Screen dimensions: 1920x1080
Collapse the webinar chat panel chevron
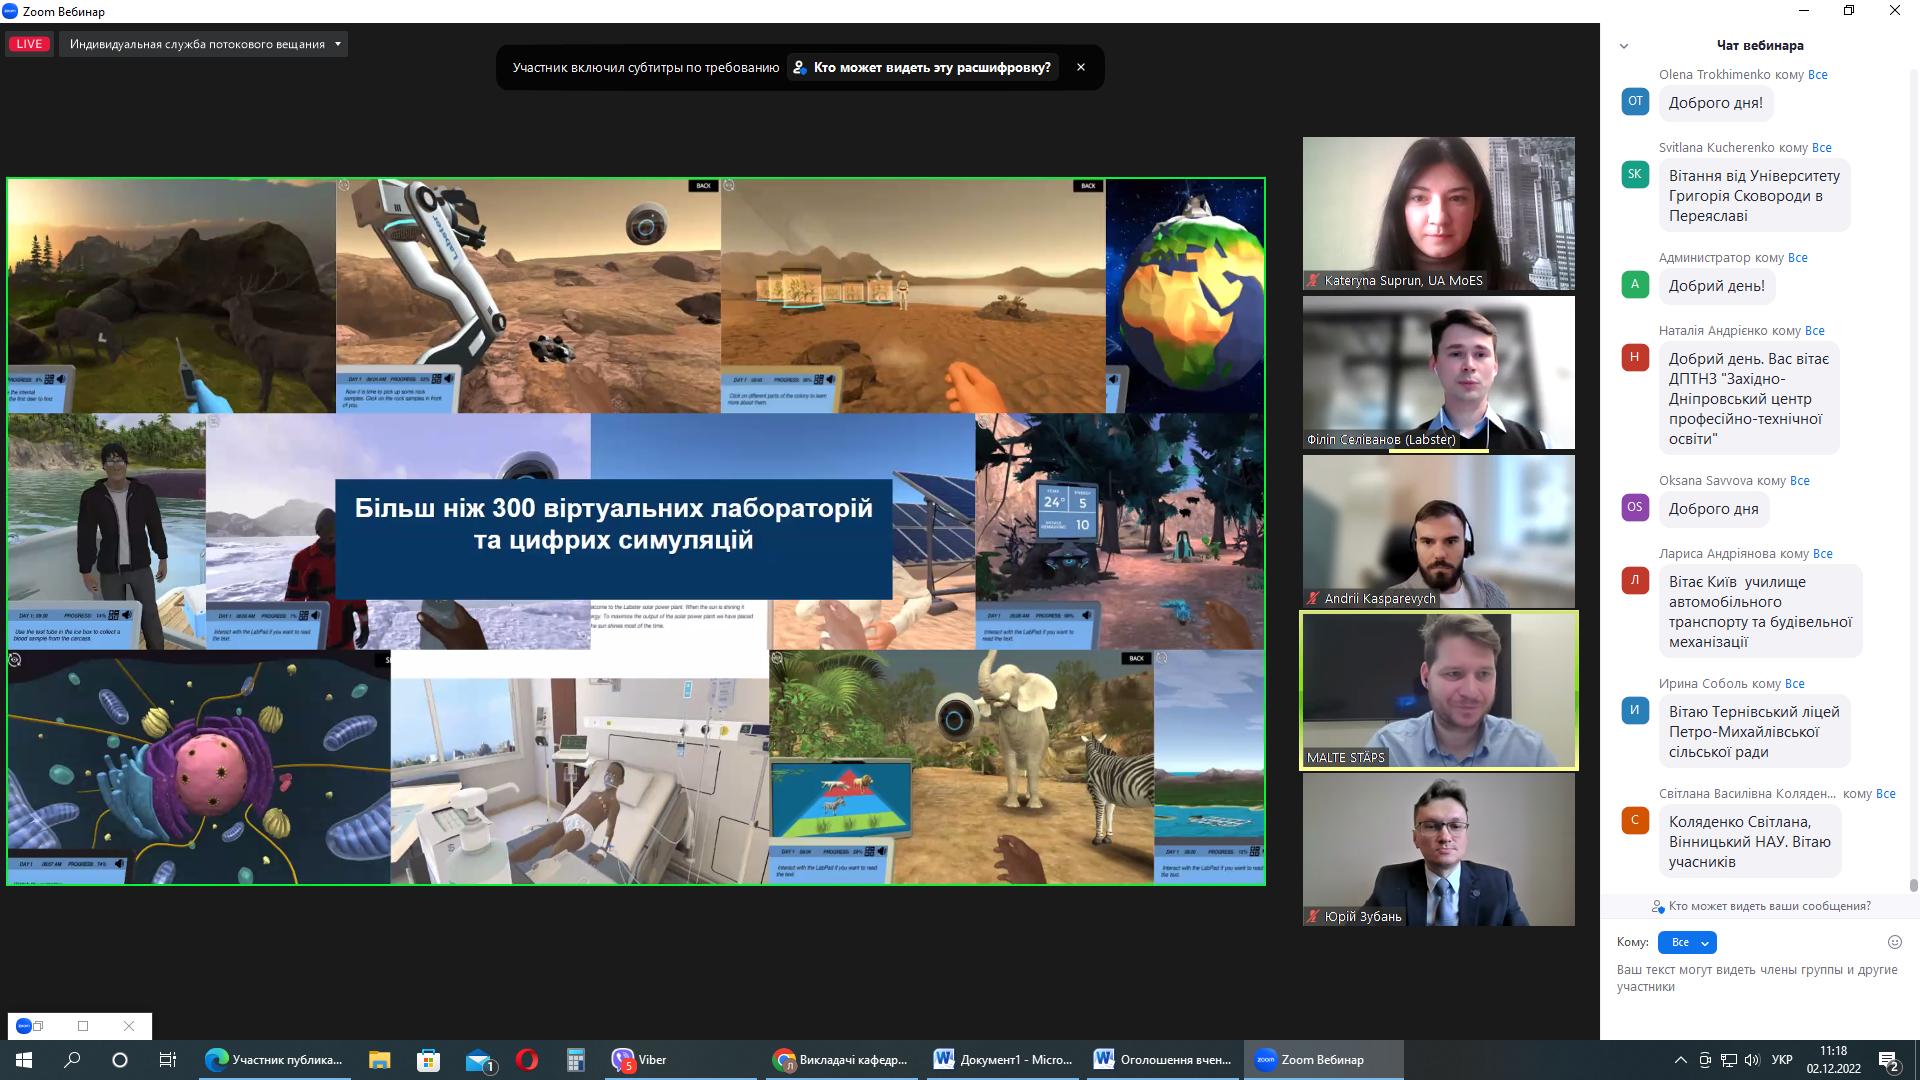pyautogui.click(x=1624, y=46)
